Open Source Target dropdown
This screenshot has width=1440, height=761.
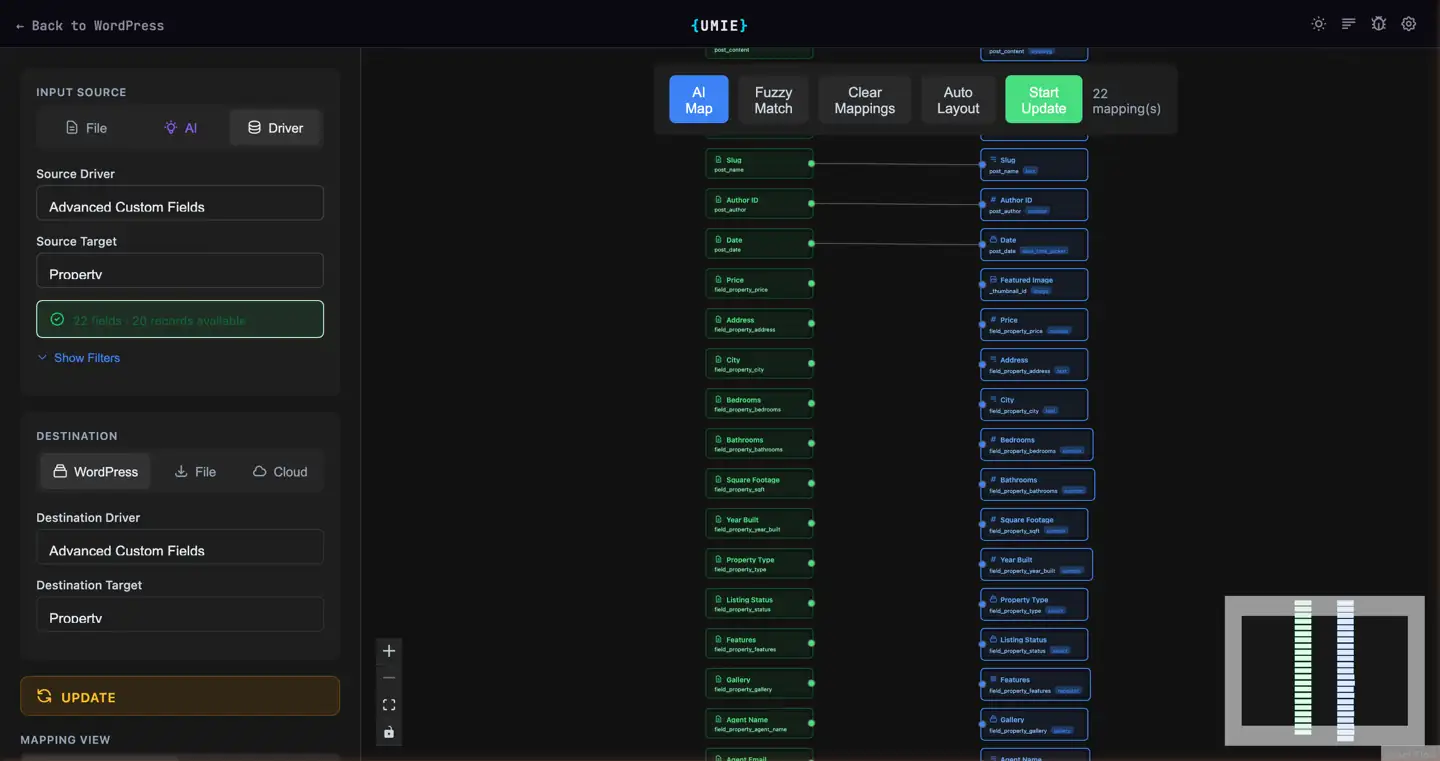(180, 271)
